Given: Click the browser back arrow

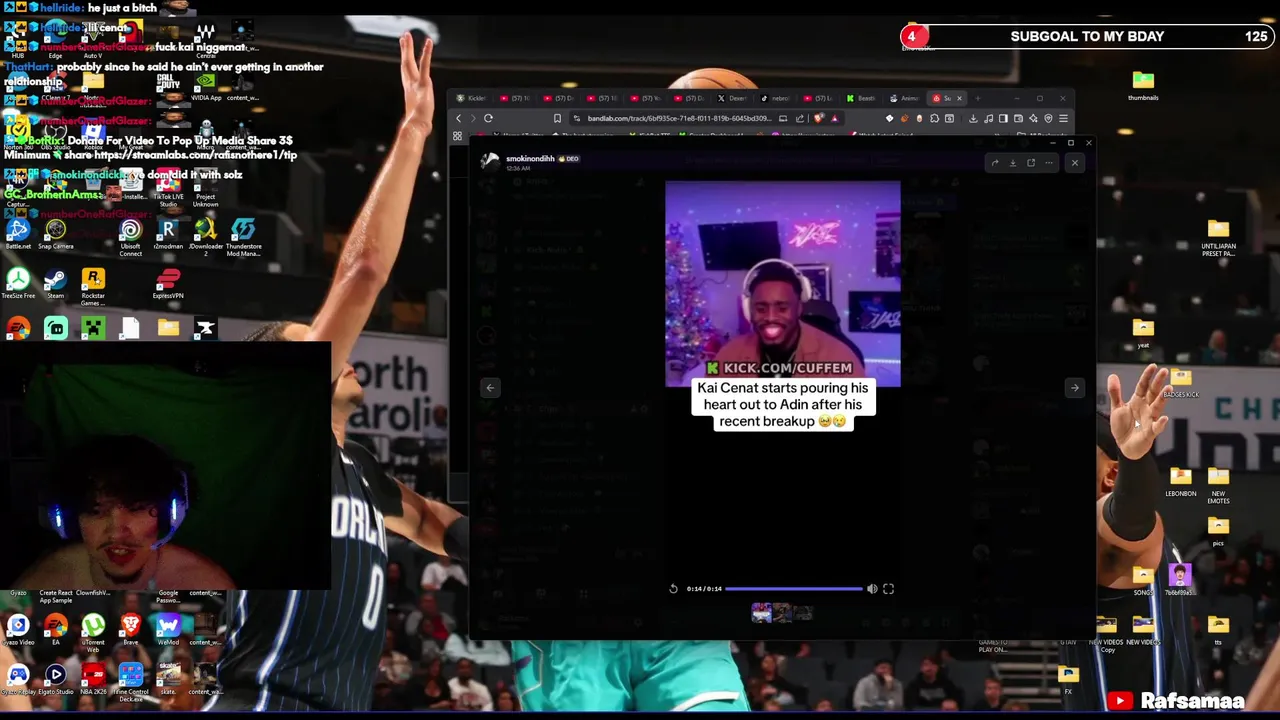Looking at the screenshot, I should click(x=458, y=118).
